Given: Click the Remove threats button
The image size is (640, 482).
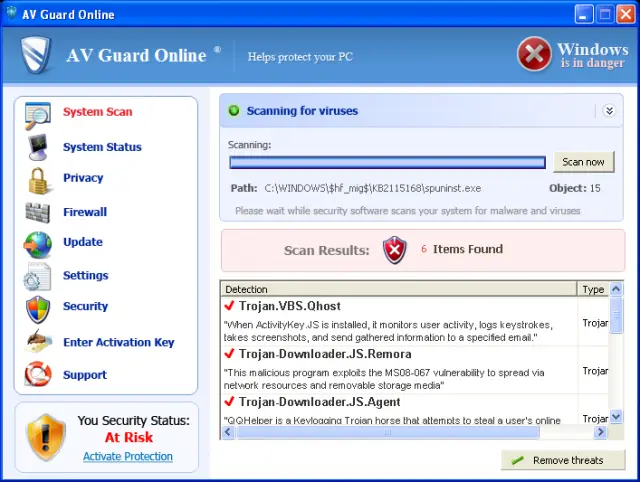Looking at the screenshot, I should pos(563,460).
